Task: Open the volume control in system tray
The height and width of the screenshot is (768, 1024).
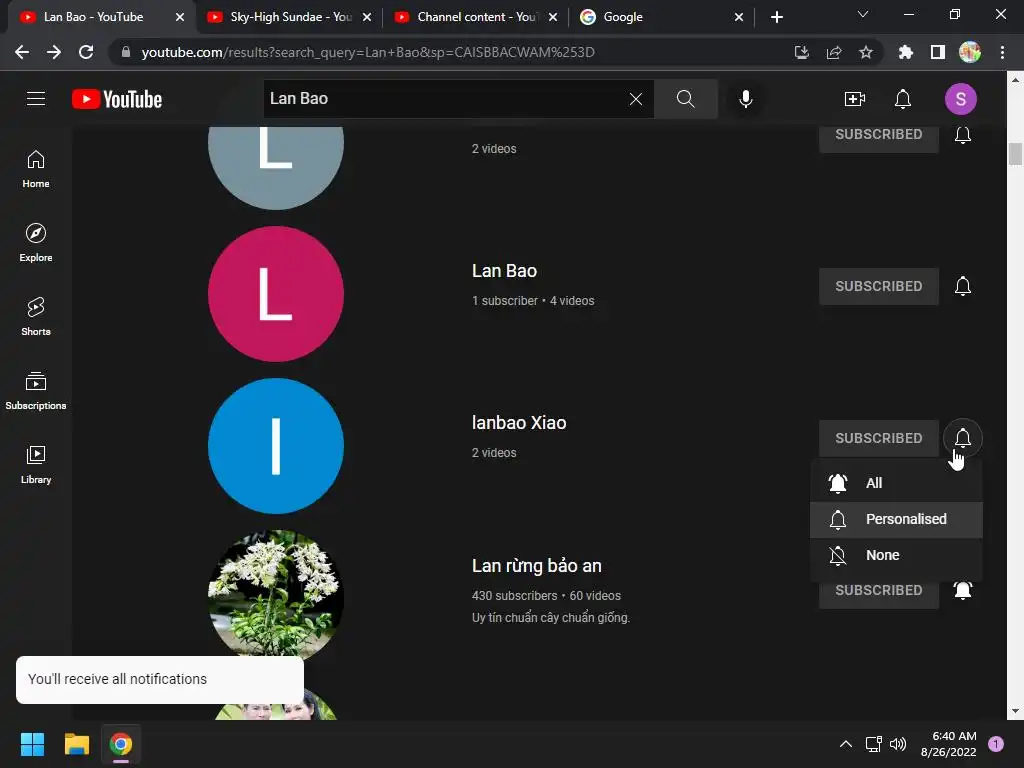Action: (898, 744)
